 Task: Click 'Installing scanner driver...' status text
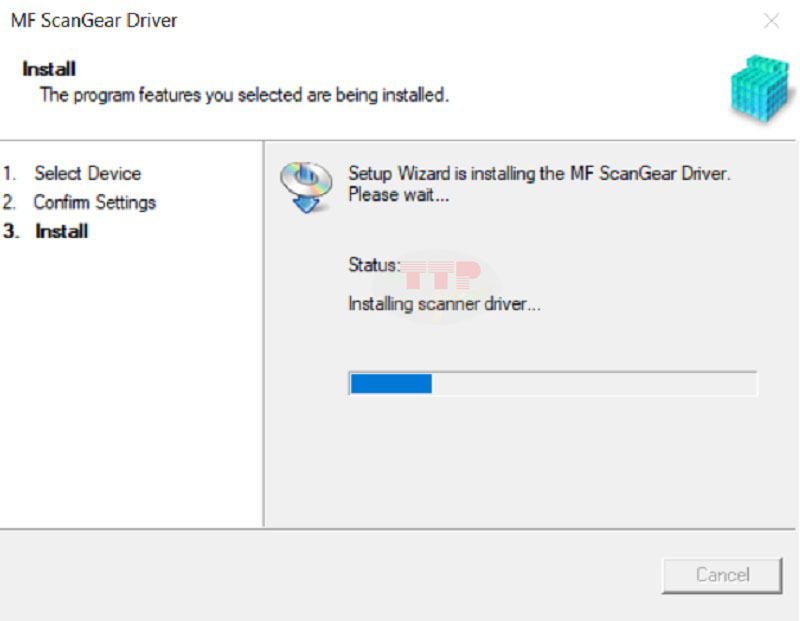(x=444, y=304)
